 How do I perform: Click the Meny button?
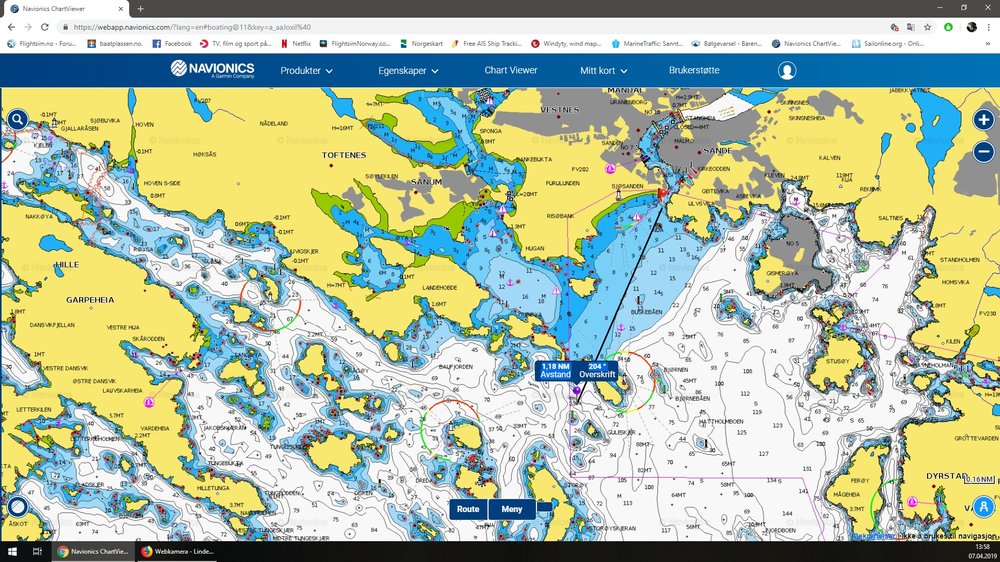tap(511, 509)
